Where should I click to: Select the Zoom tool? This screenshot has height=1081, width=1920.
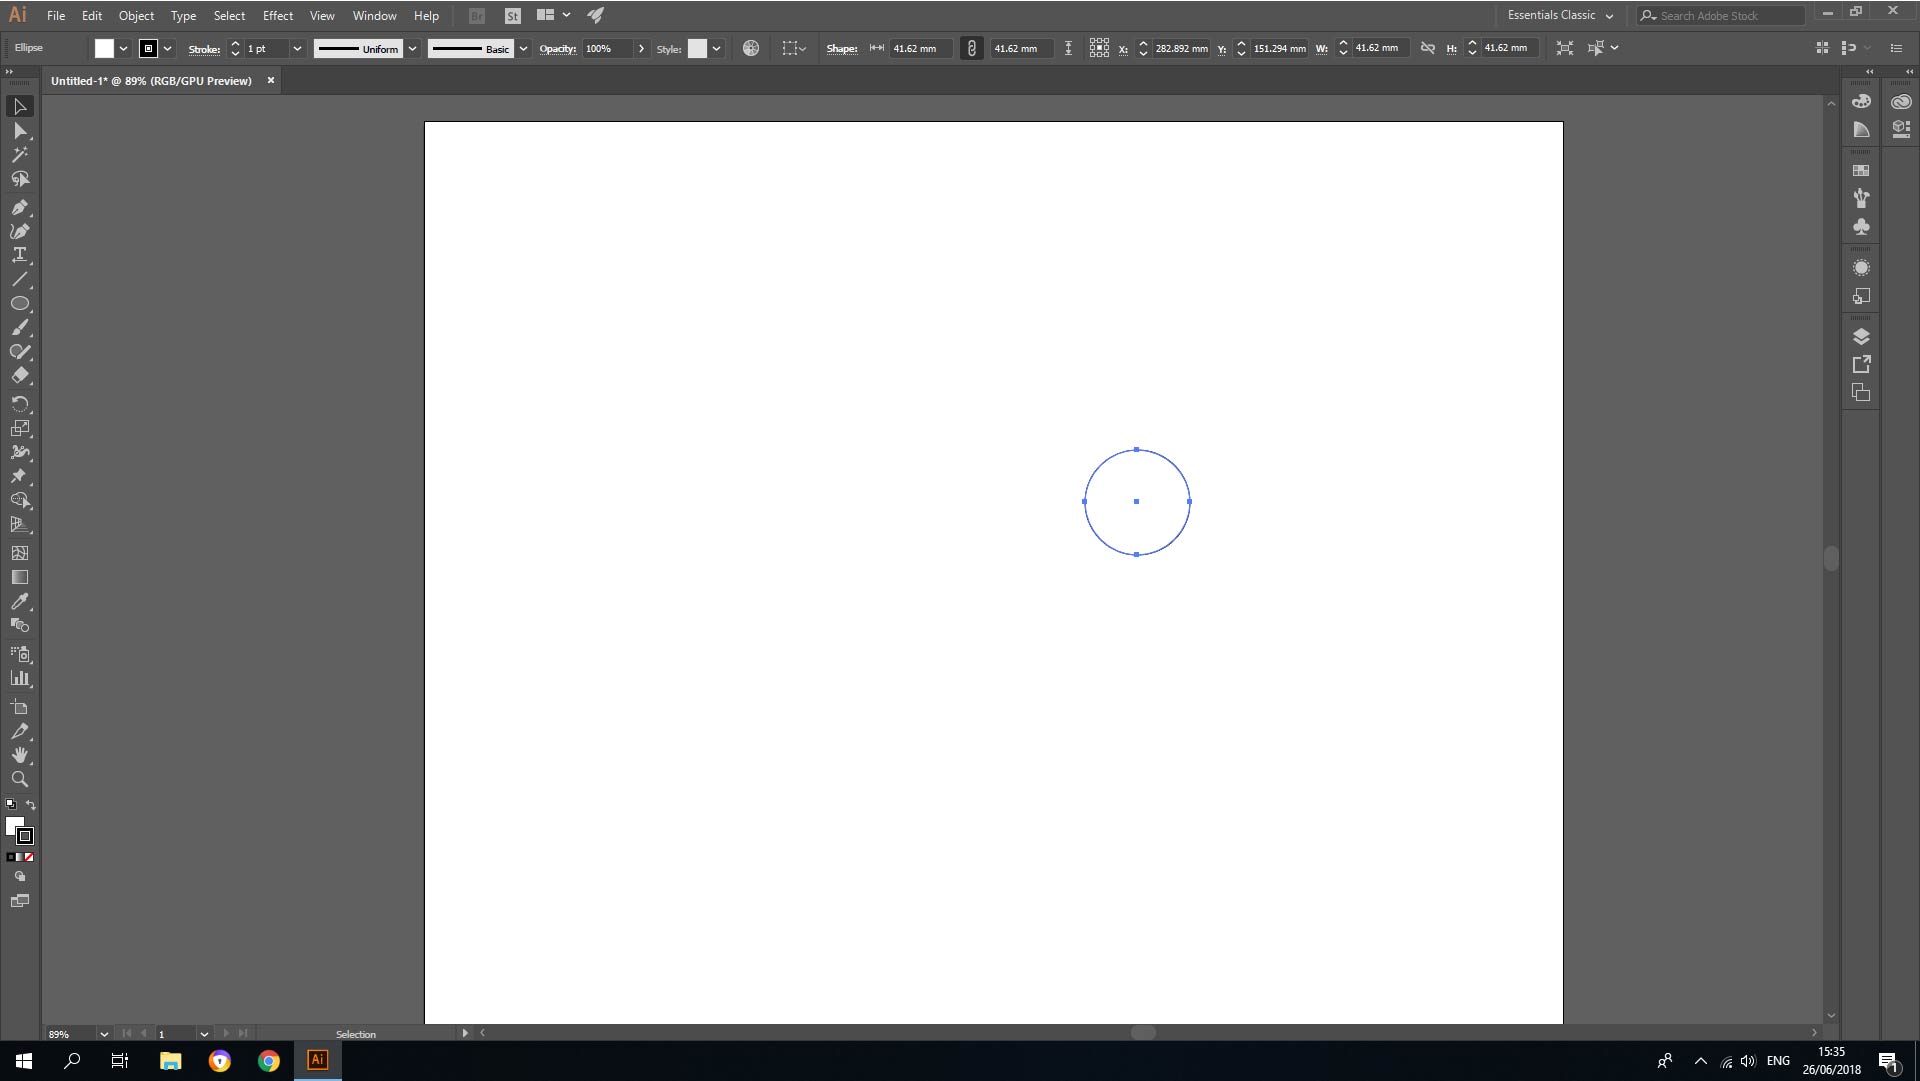coord(20,779)
